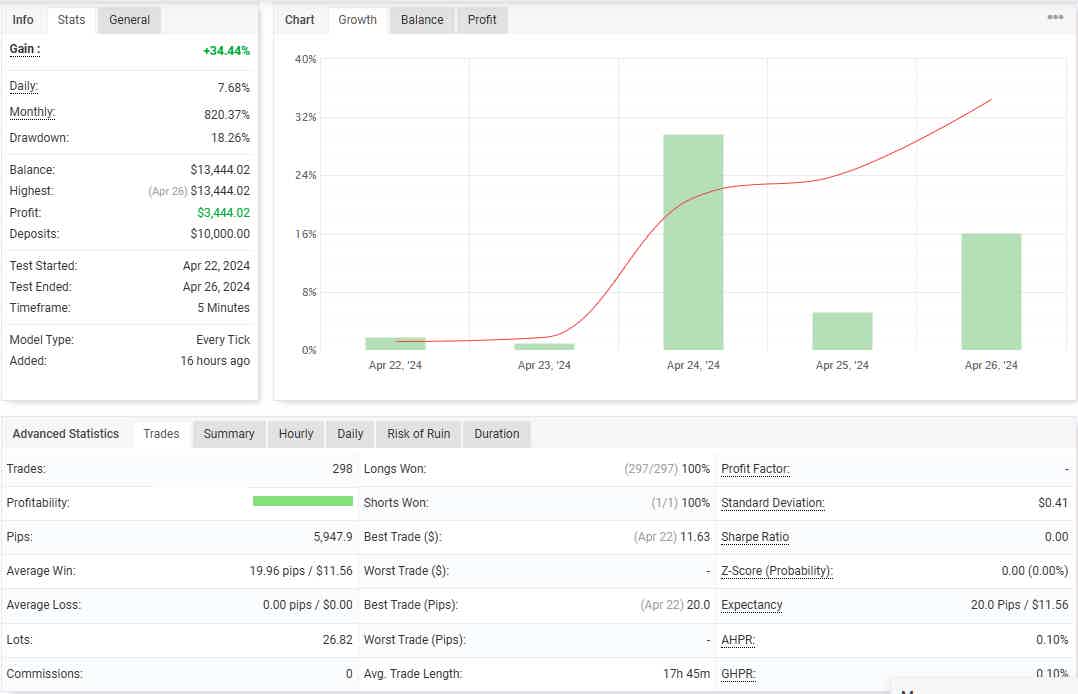
Task: Click the Apr 24 growth bar
Action: click(x=693, y=242)
